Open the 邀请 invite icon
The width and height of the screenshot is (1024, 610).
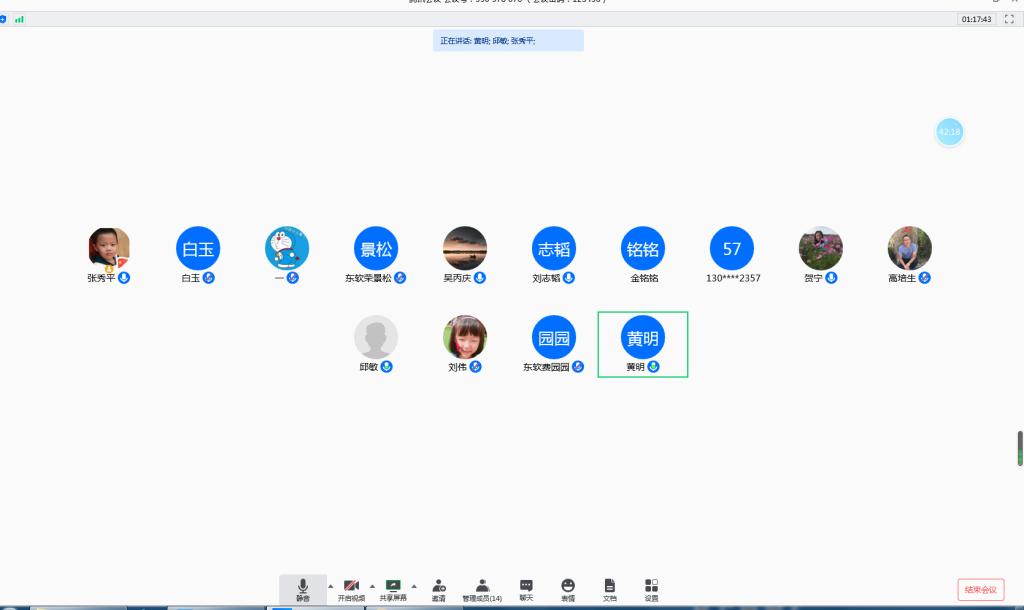(438, 589)
